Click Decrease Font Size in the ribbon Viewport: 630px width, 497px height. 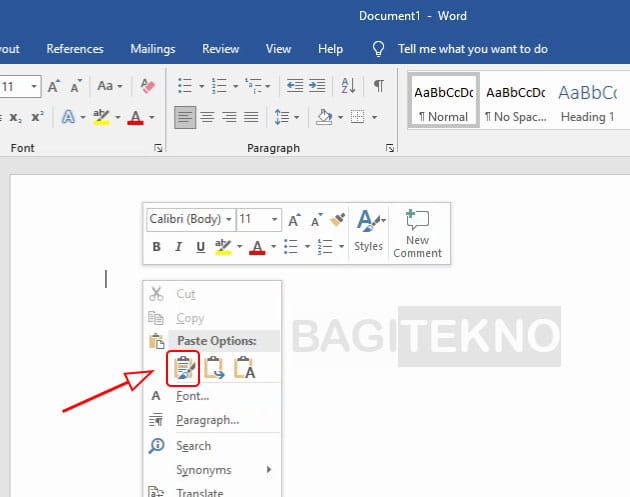(x=76, y=86)
